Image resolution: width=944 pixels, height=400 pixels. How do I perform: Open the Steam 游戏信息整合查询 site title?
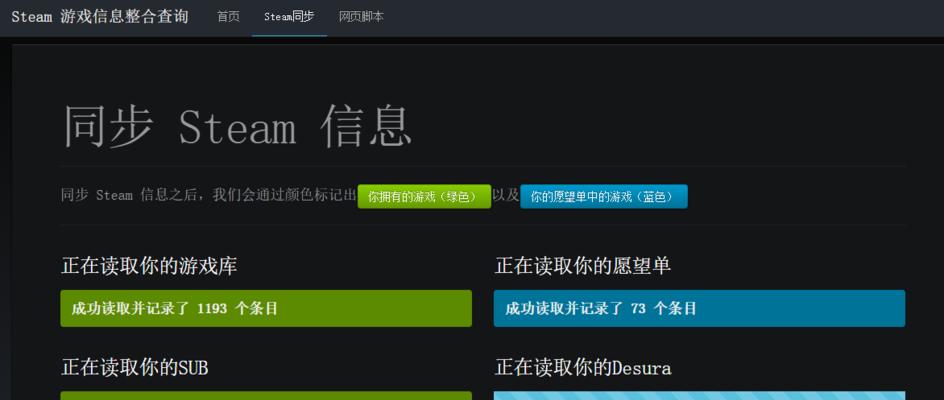100,17
